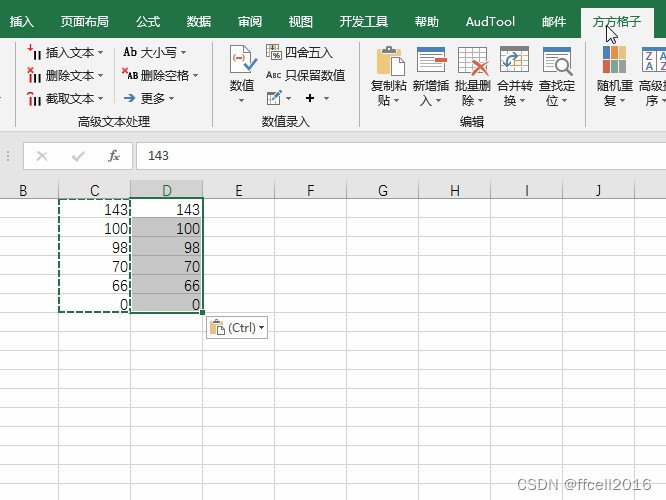Click the Delete Text (删除文本) icon
666x500 pixels.
click(34, 75)
